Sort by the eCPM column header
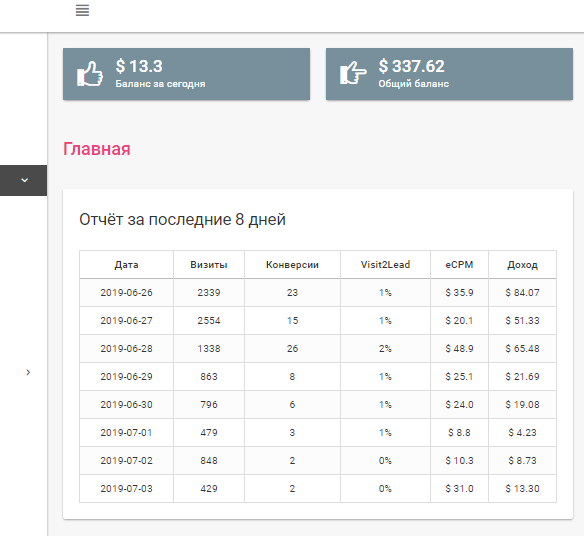584x536 pixels. point(459,265)
